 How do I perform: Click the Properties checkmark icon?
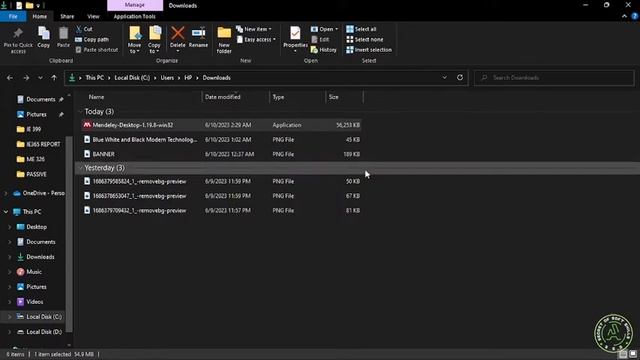click(295, 33)
